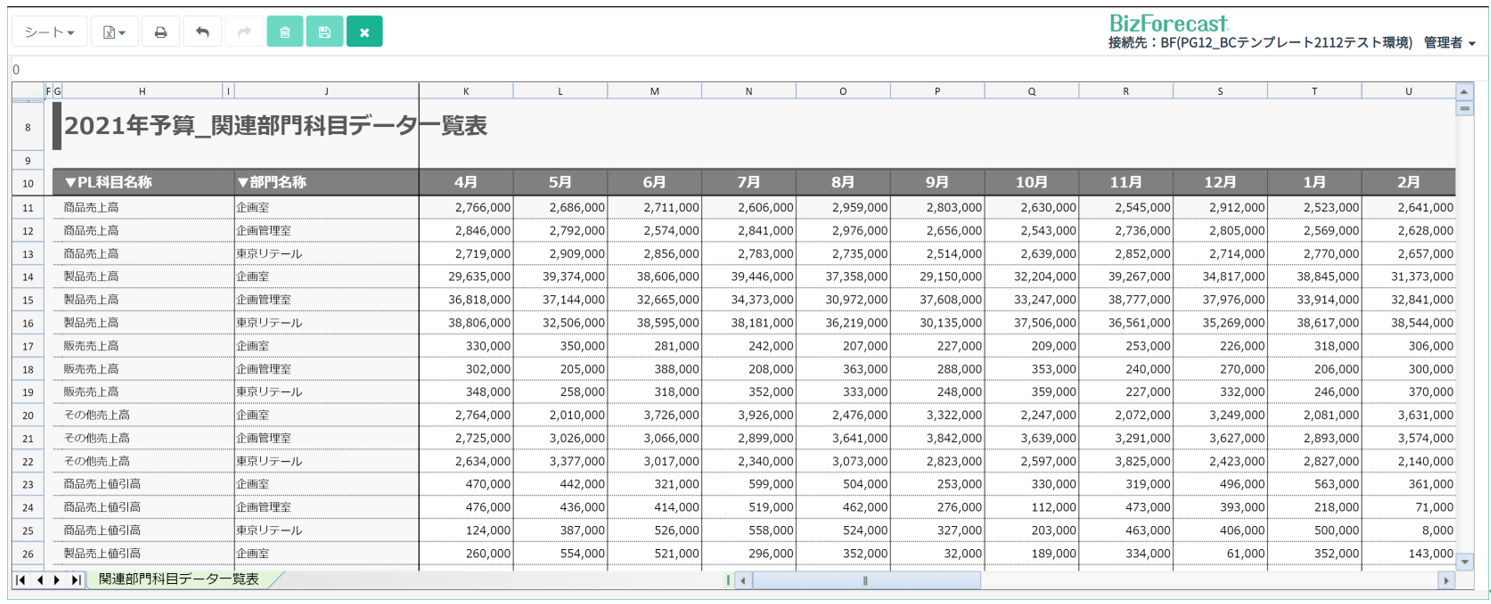The width and height of the screenshot is (1491, 604).
Task: Go to the next sheet tab arrow
Action: coord(57,580)
